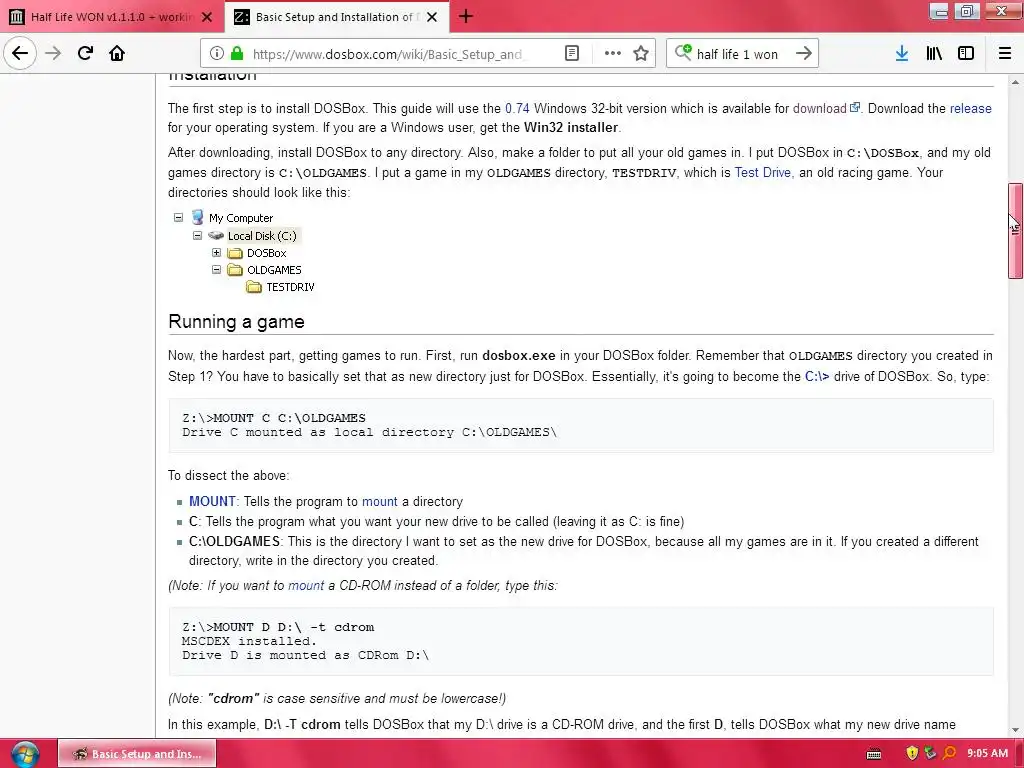This screenshot has width=1024, height=768.
Task: Click the Basic Setup taskbar button
Action: pyautogui.click(x=137, y=754)
